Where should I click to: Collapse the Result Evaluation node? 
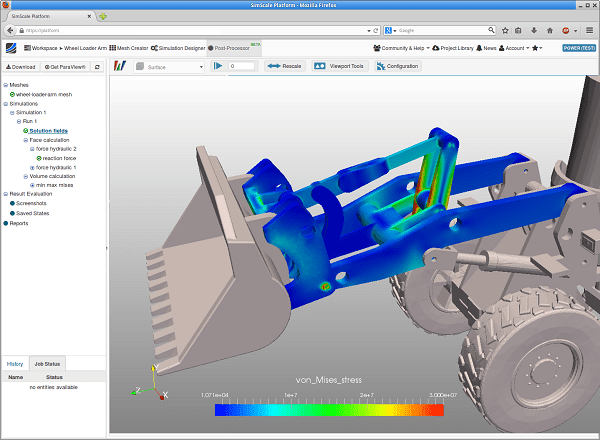[6, 194]
